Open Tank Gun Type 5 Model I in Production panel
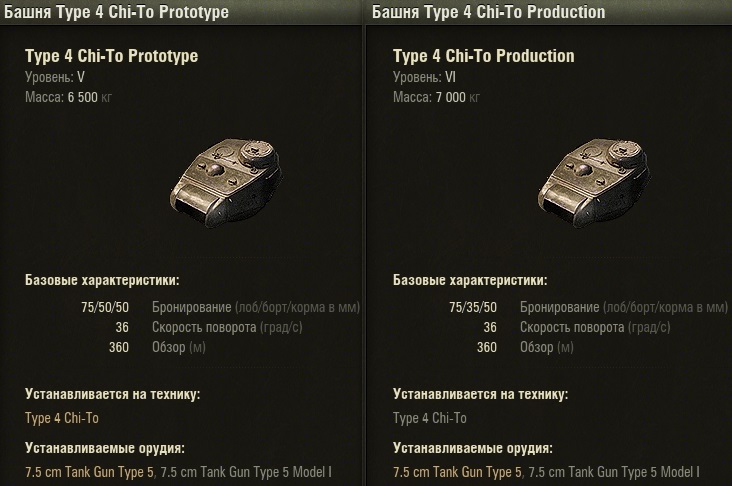The height and width of the screenshot is (486, 732). pos(614,472)
